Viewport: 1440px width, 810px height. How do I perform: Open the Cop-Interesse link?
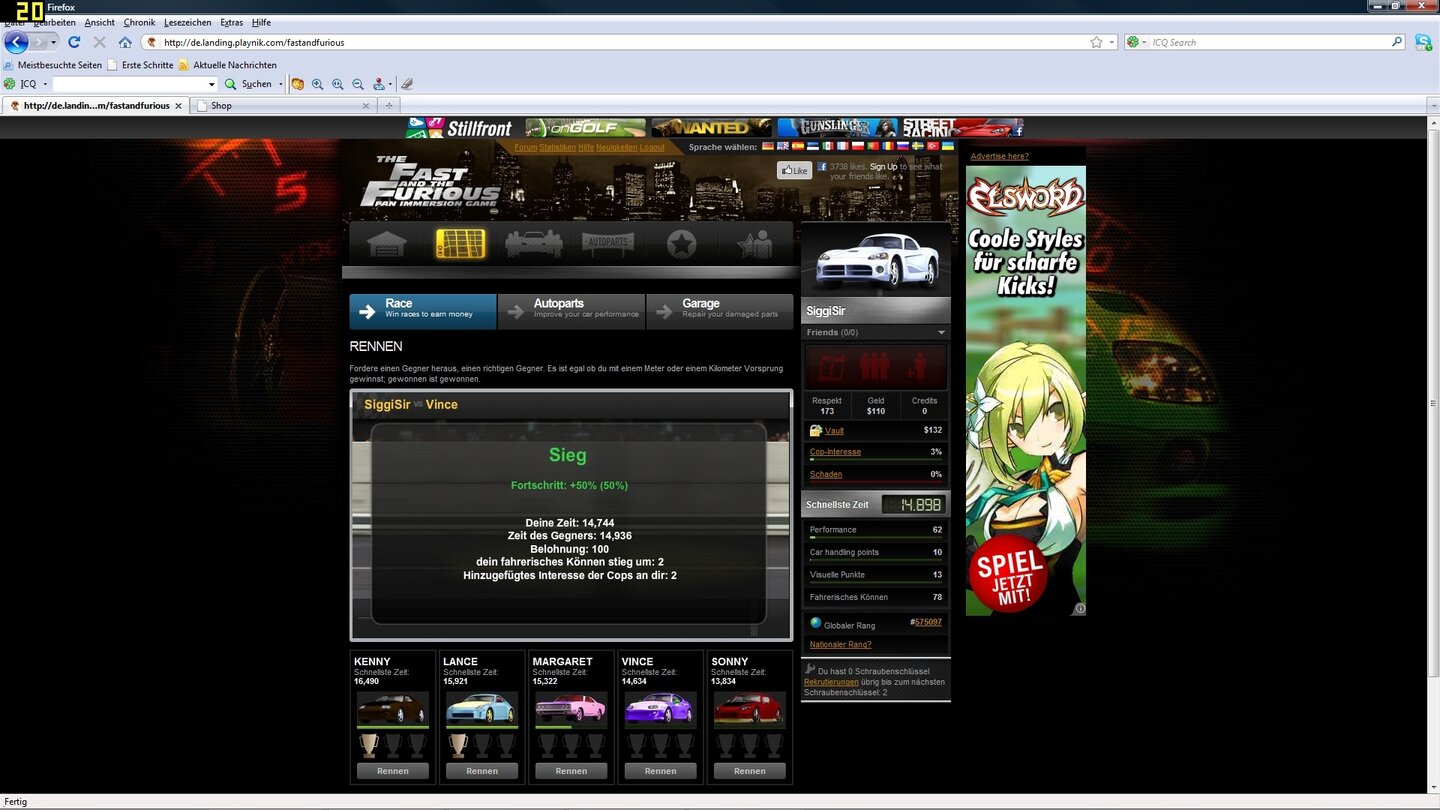click(x=835, y=452)
